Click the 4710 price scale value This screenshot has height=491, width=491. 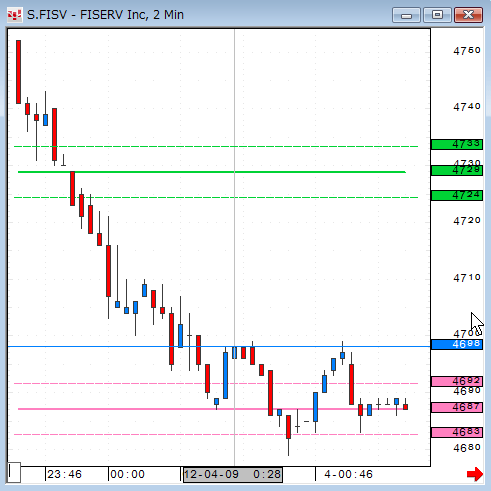467,278
